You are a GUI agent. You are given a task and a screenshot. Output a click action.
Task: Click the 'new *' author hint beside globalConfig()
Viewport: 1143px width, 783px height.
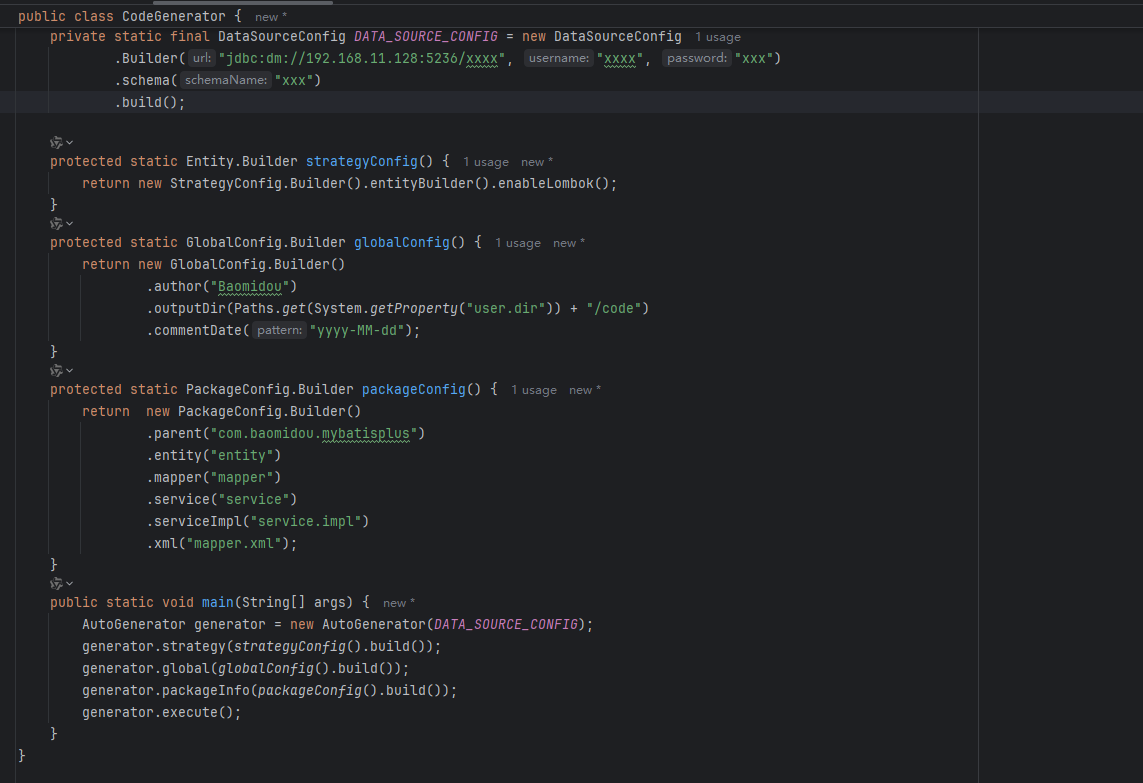point(569,243)
